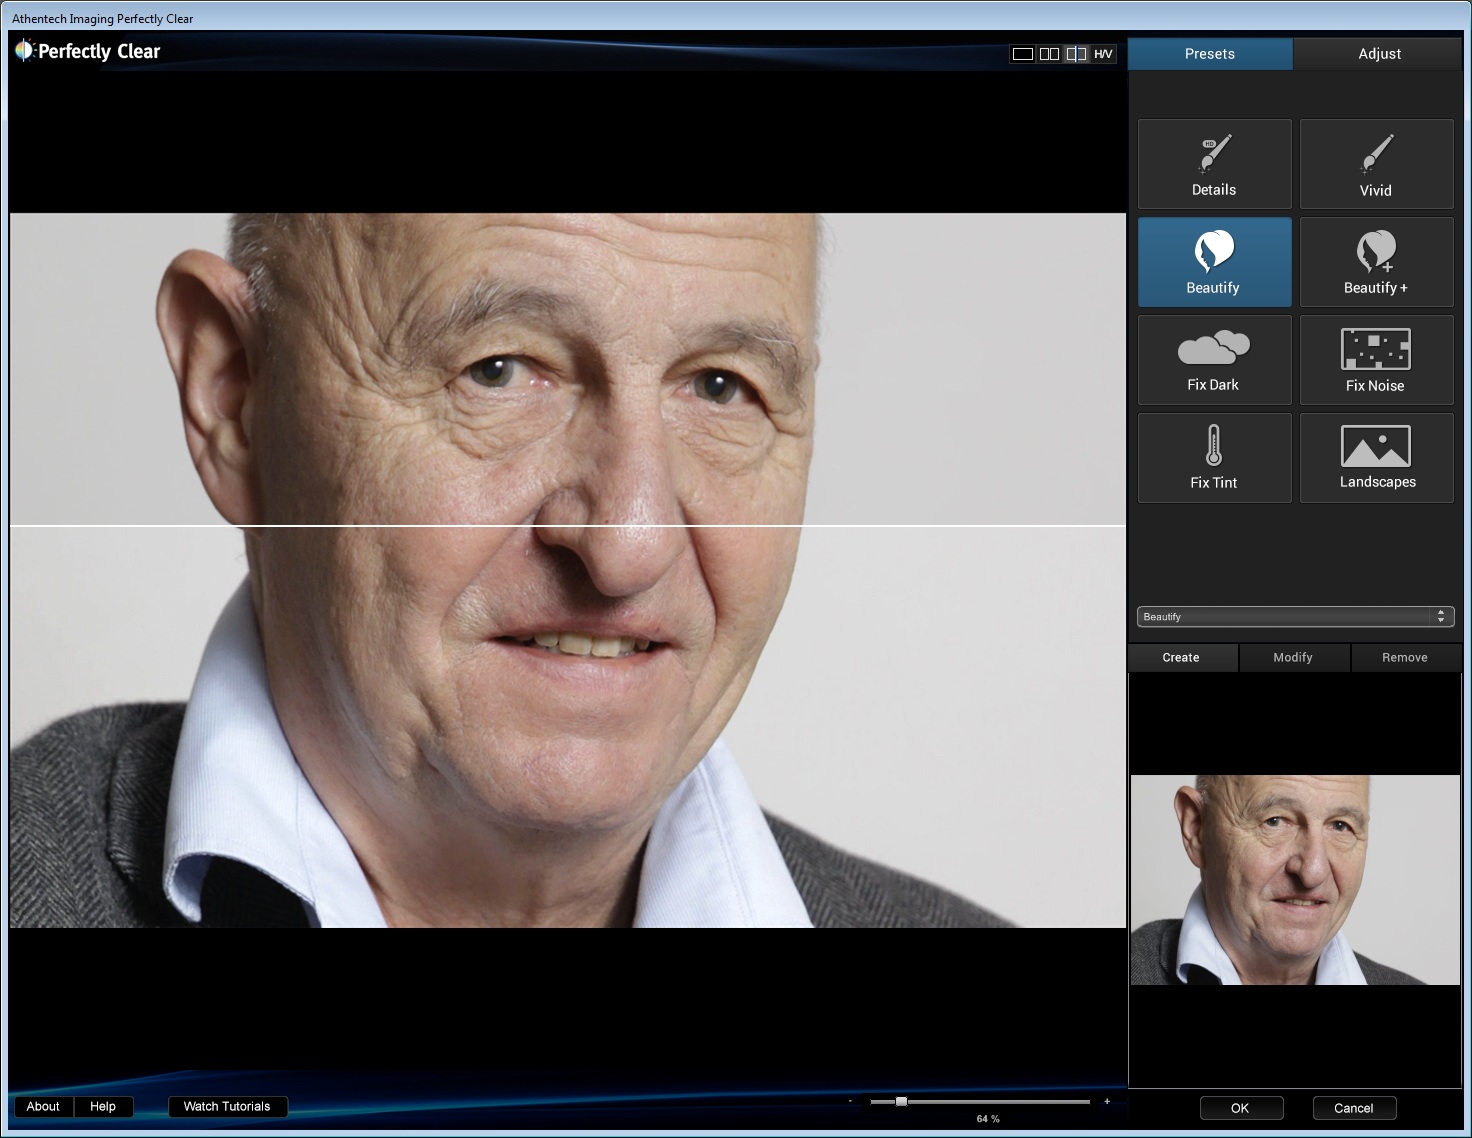Switch to single image view
Screen dimensions: 1472x1138
(1022, 54)
